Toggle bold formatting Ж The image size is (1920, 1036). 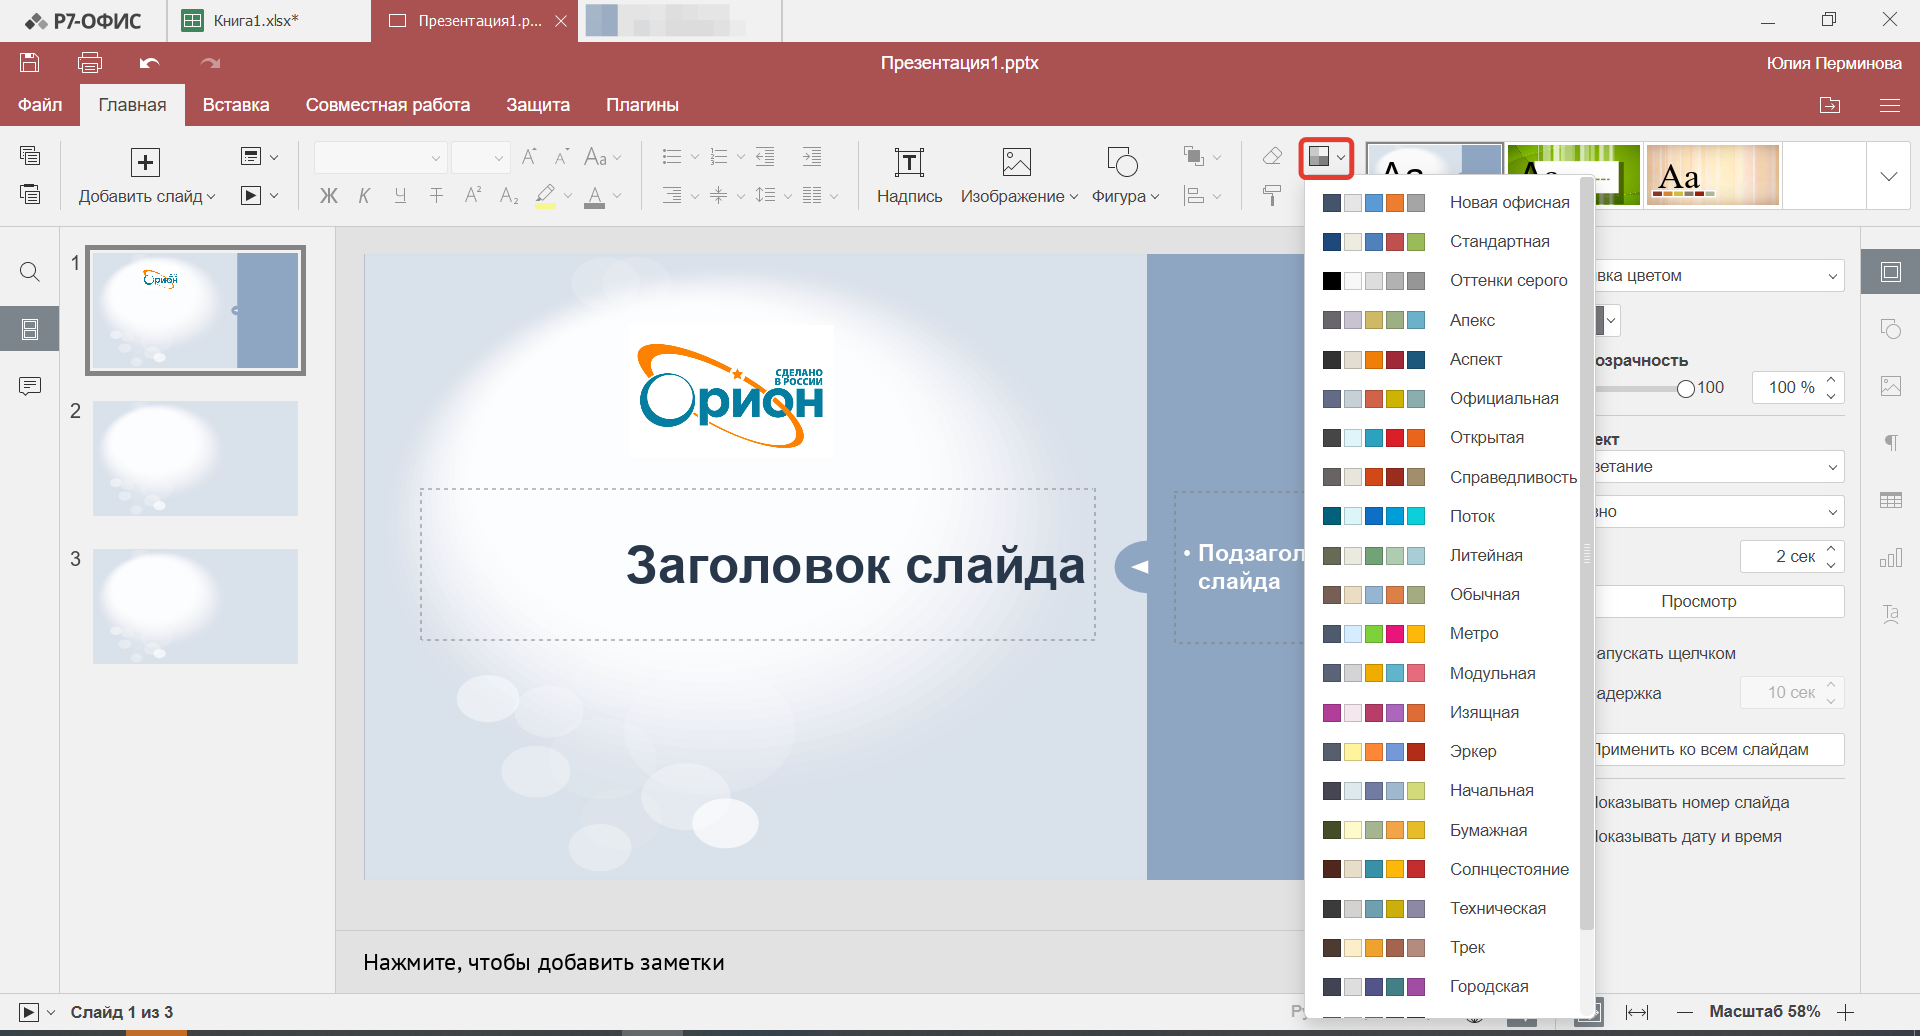[x=328, y=196]
